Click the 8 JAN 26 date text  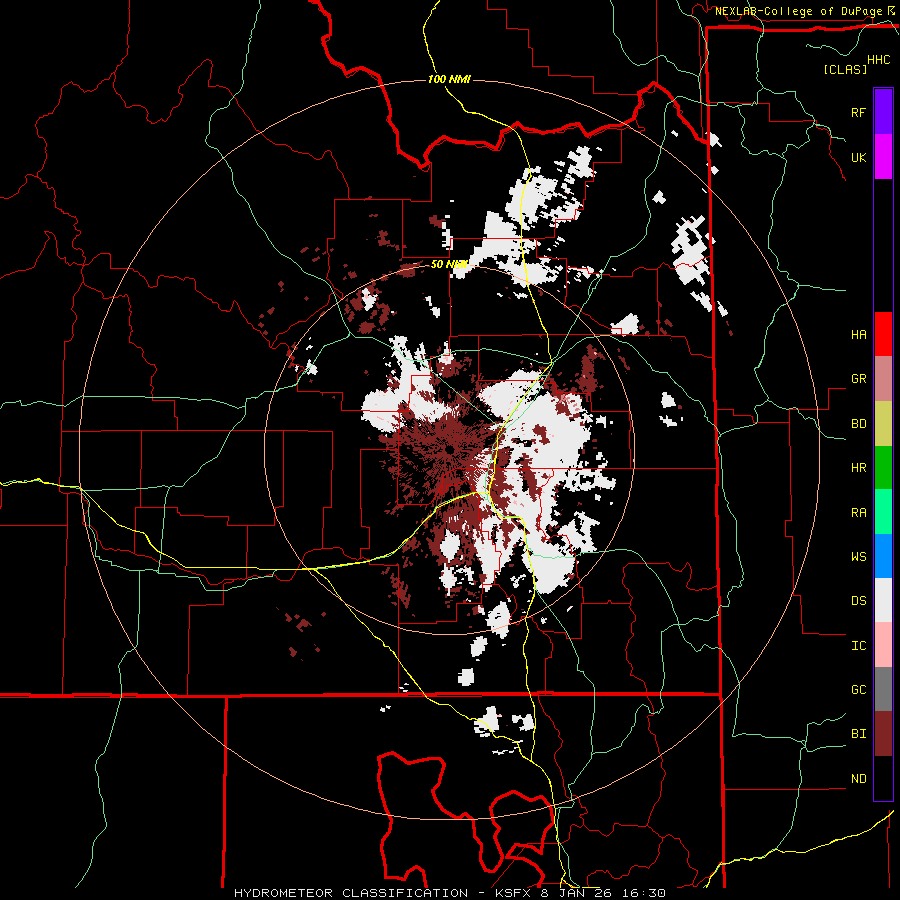point(576,893)
